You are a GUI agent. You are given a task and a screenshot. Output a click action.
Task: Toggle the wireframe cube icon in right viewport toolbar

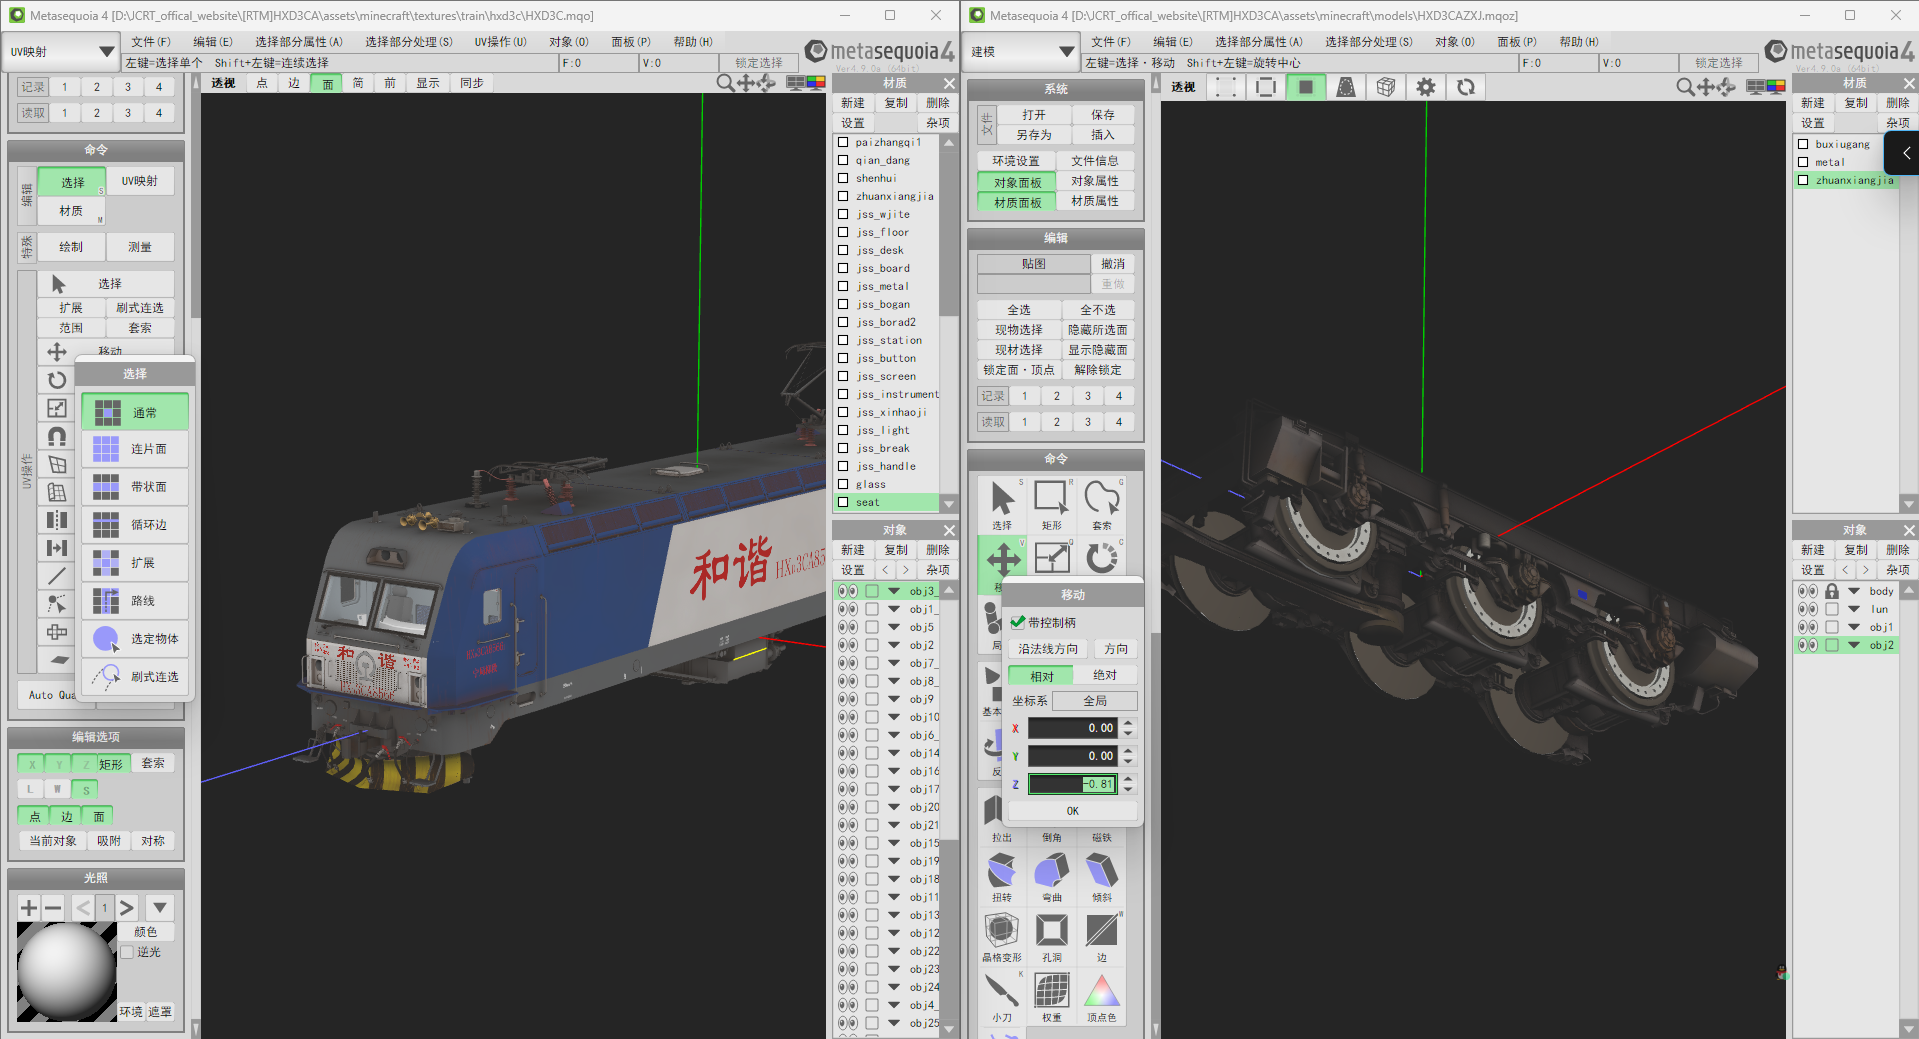point(1386,87)
